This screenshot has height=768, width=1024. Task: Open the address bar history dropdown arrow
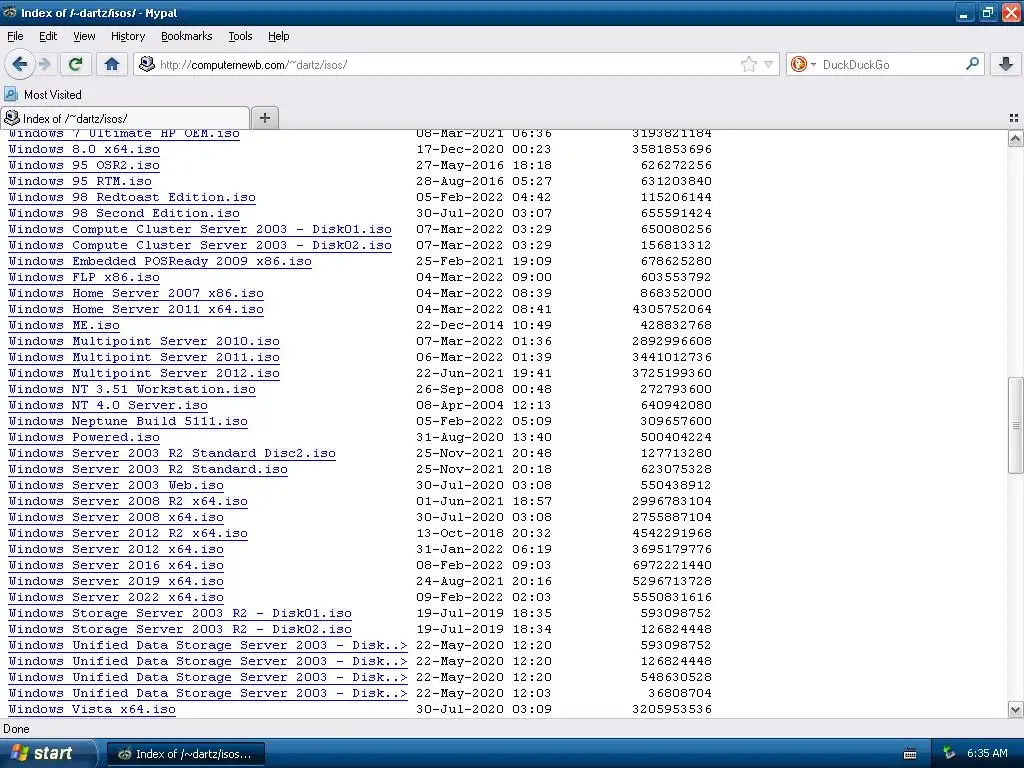pyautogui.click(x=769, y=64)
